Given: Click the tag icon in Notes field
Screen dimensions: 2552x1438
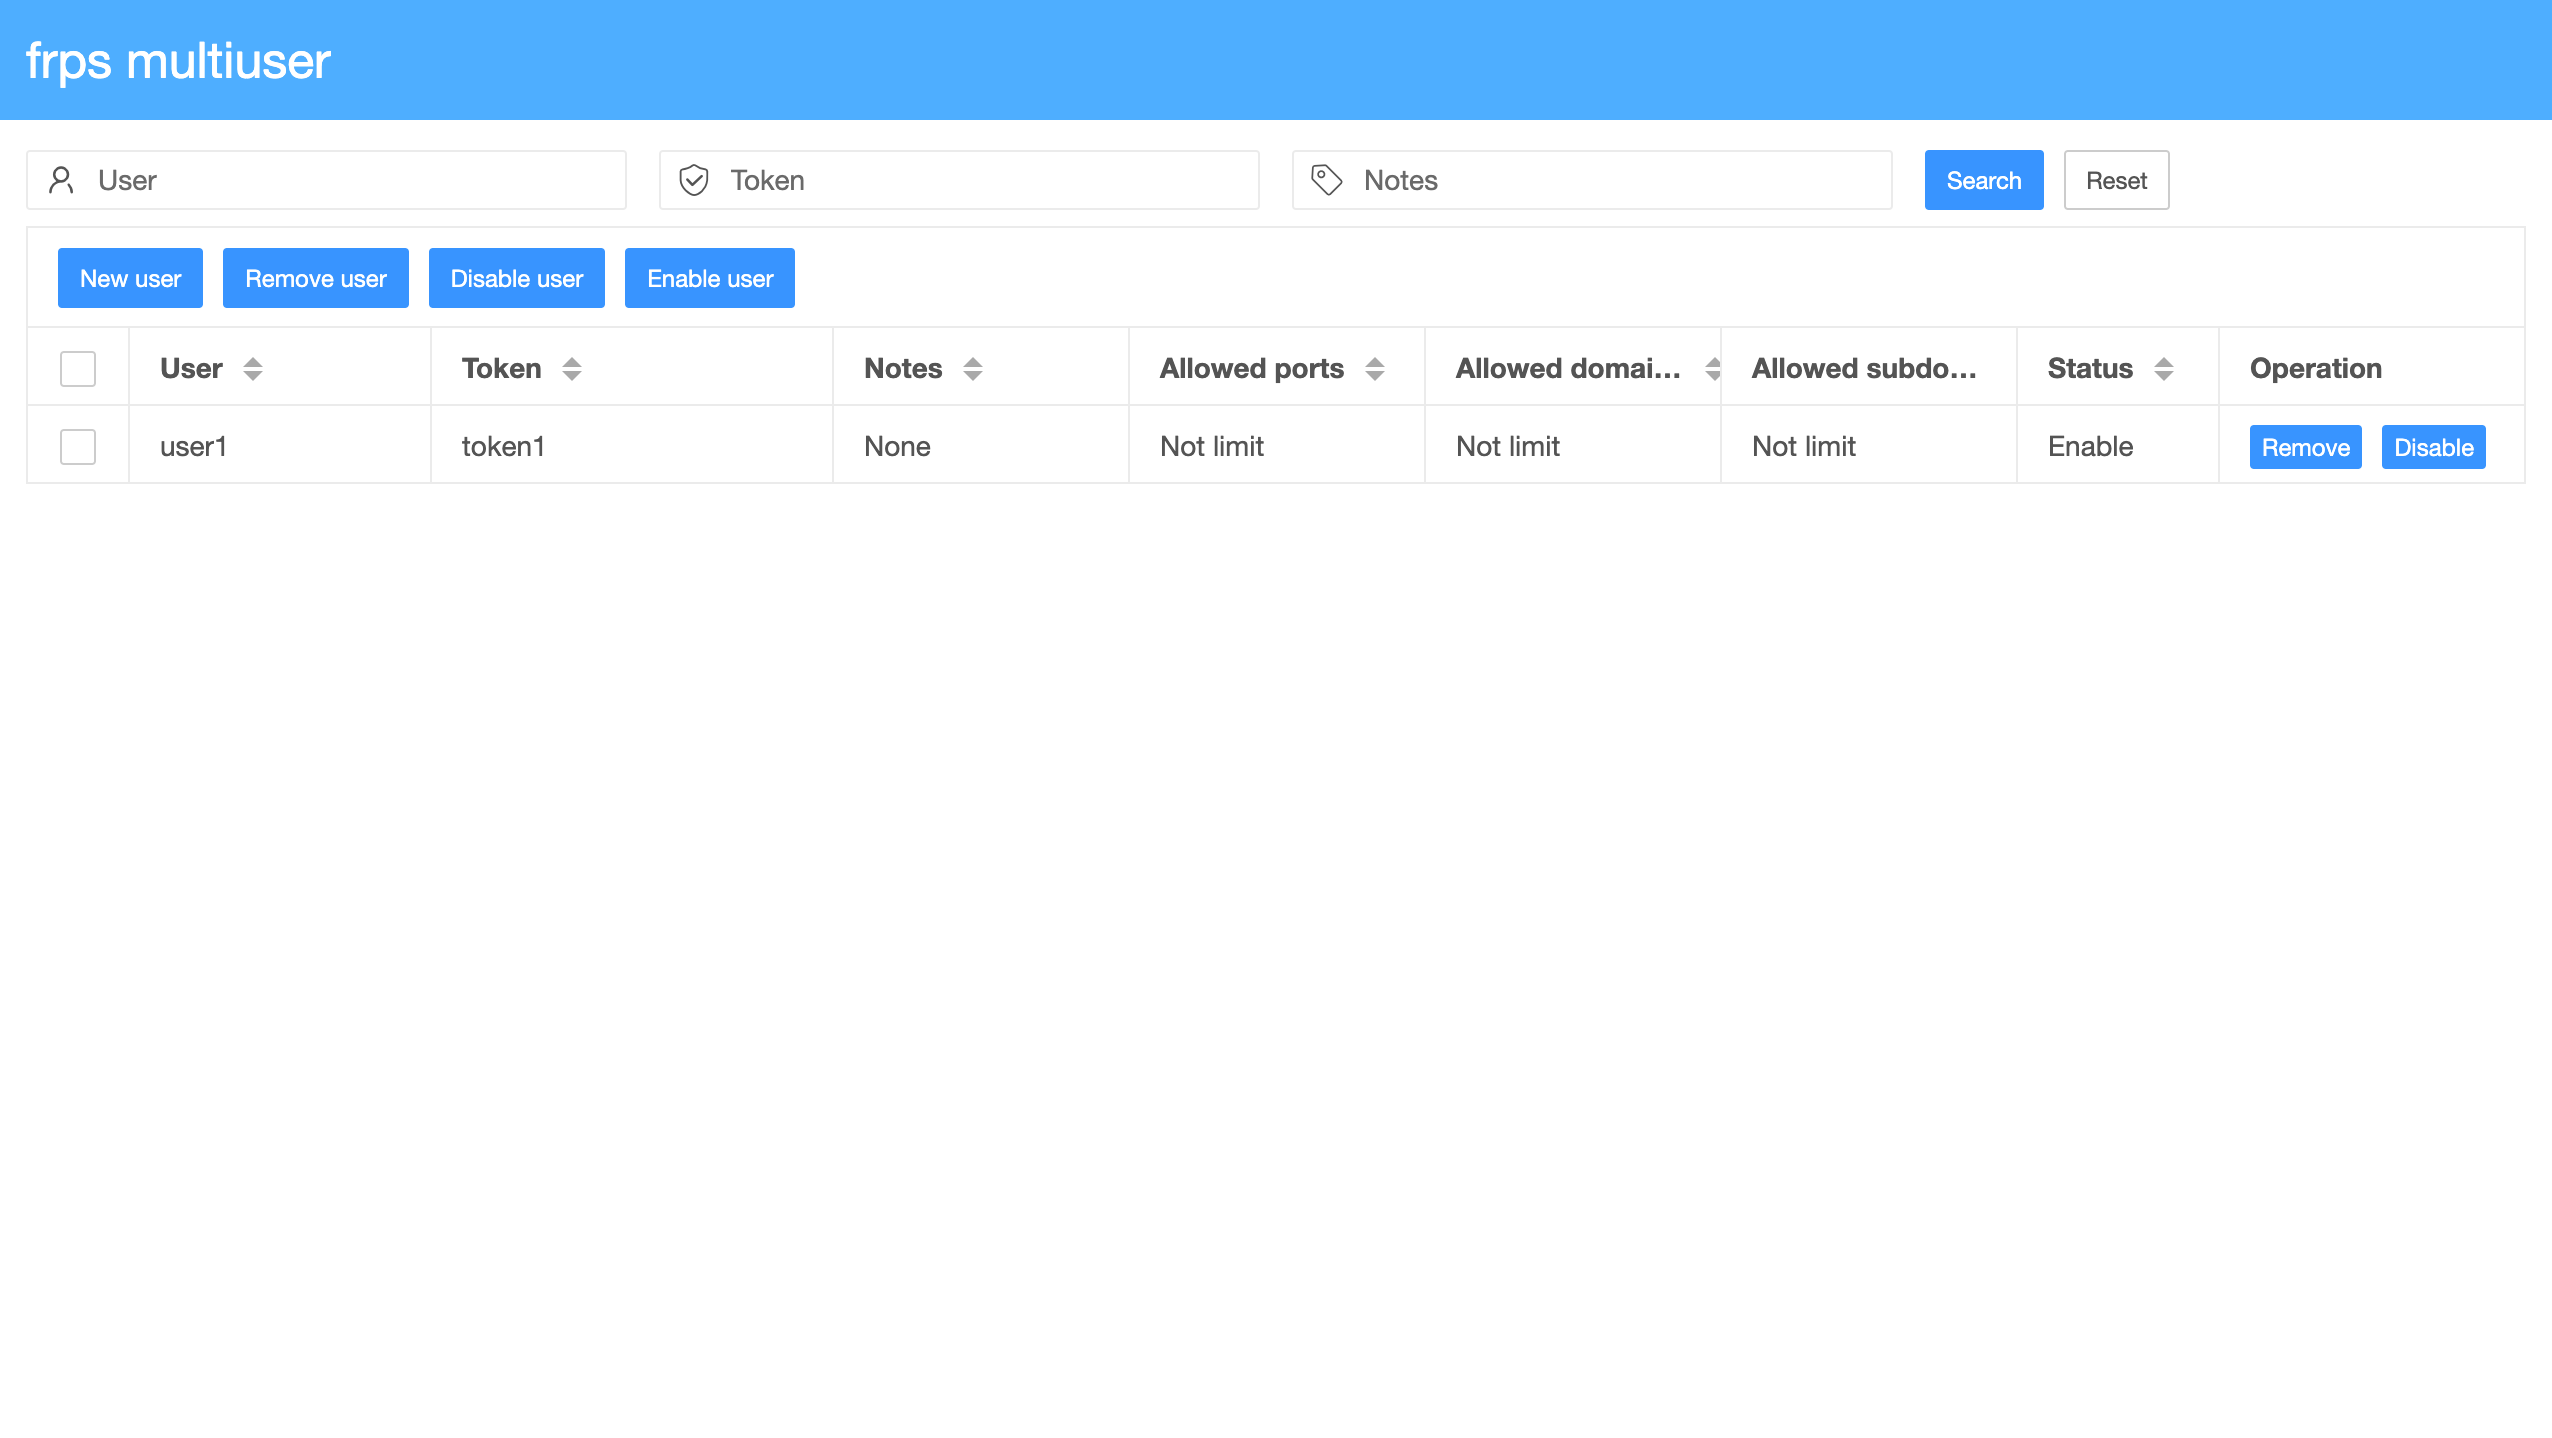Looking at the screenshot, I should (x=1326, y=180).
